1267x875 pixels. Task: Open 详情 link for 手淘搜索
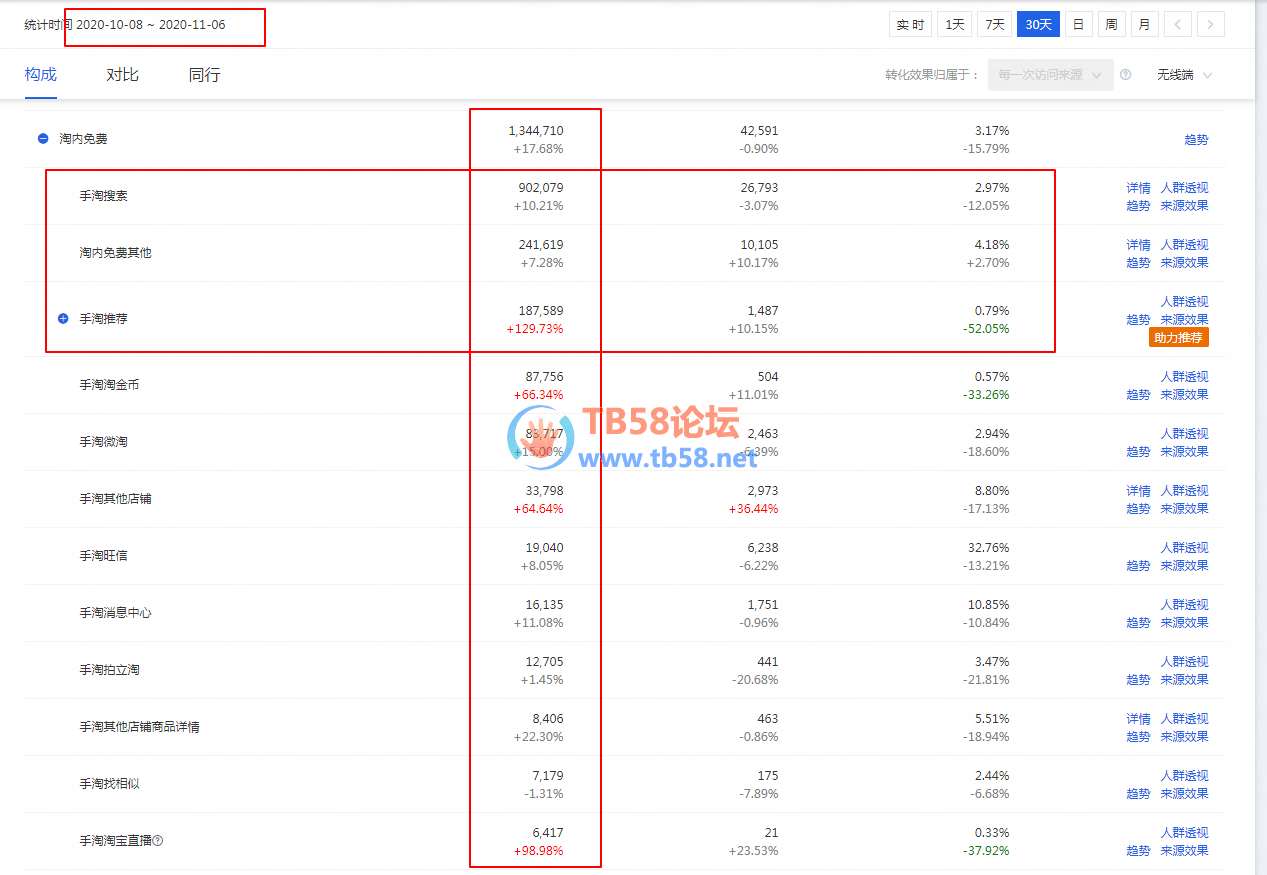[1138, 188]
